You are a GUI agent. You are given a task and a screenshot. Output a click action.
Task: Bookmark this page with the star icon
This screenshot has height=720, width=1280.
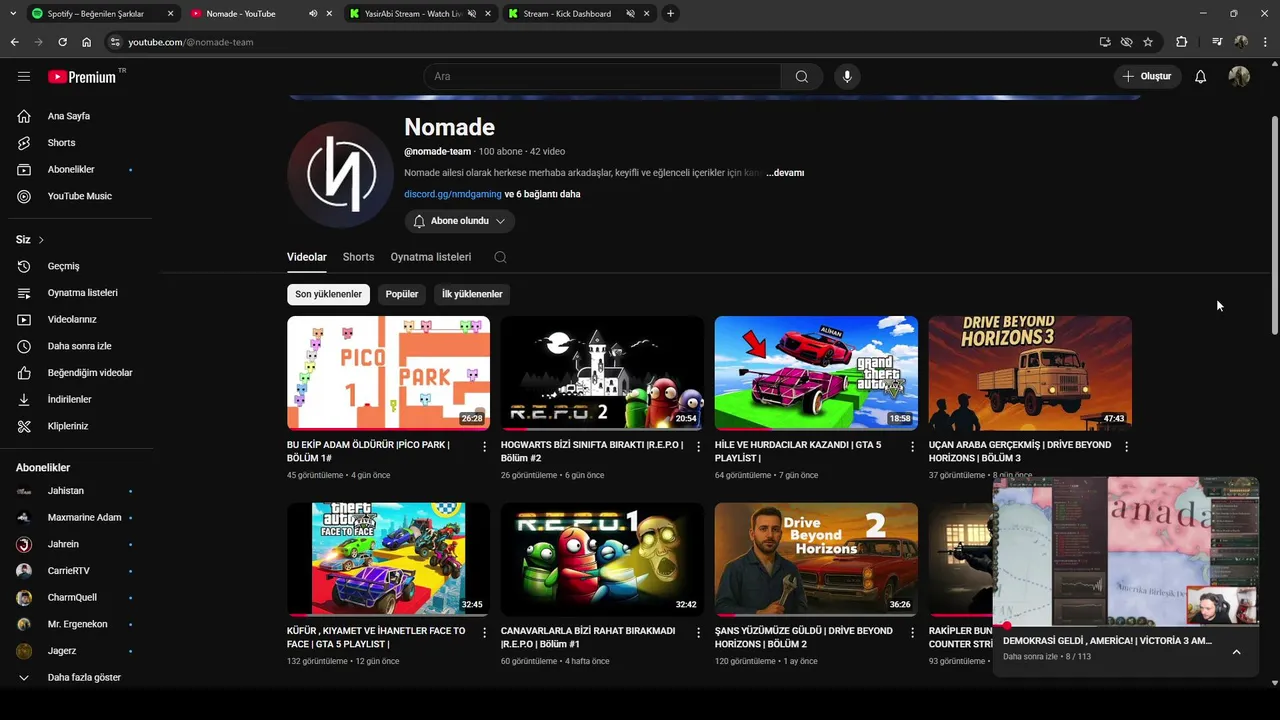(1148, 42)
